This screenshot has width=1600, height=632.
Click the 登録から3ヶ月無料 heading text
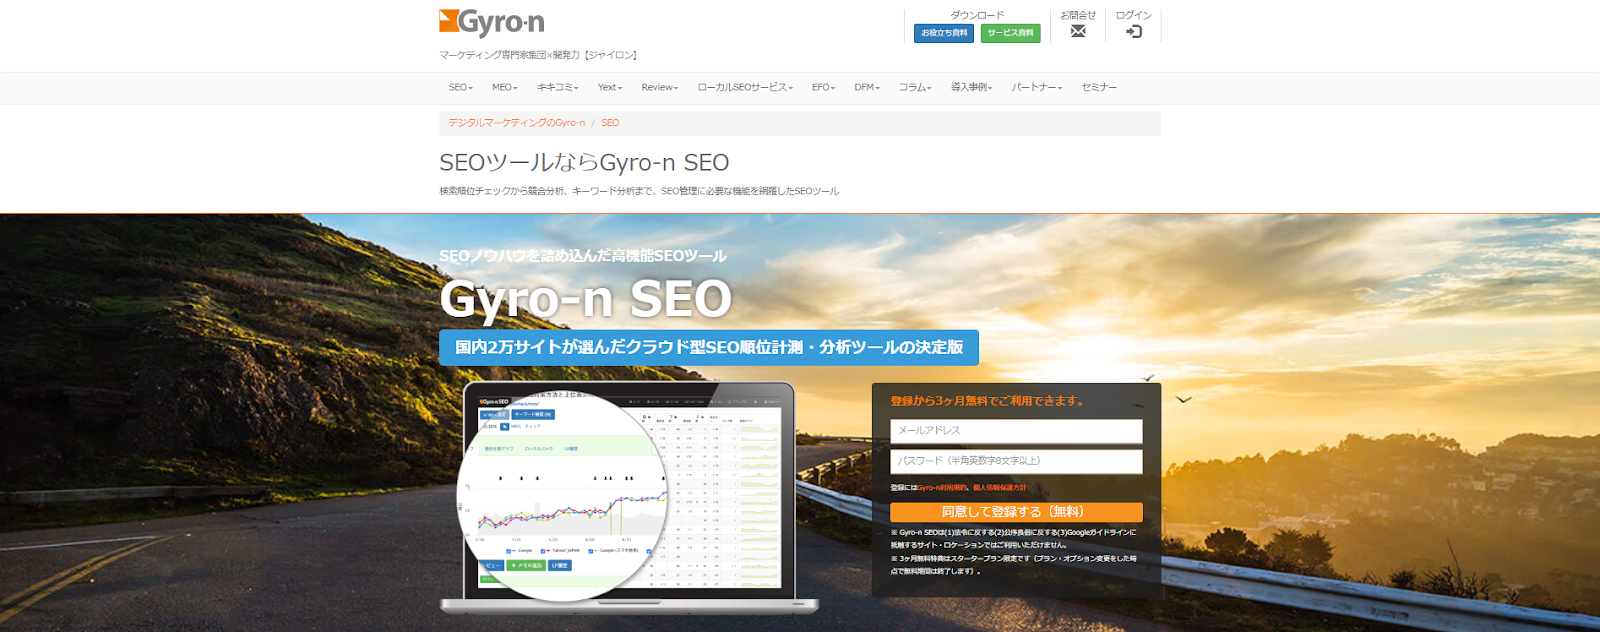[x=988, y=401]
